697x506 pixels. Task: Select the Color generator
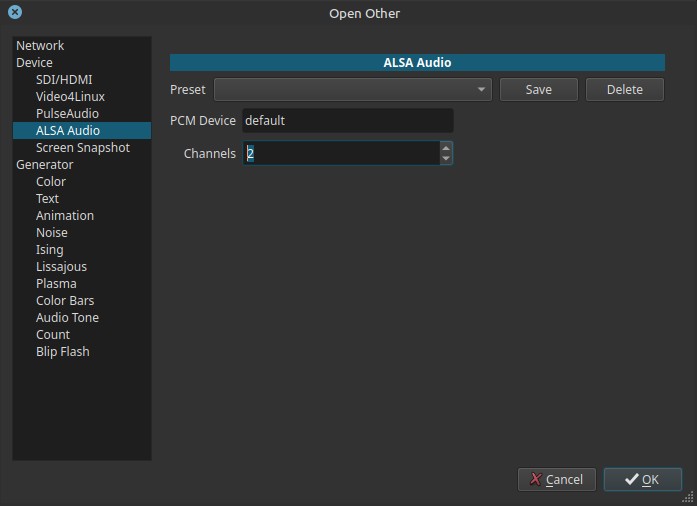pos(51,182)
